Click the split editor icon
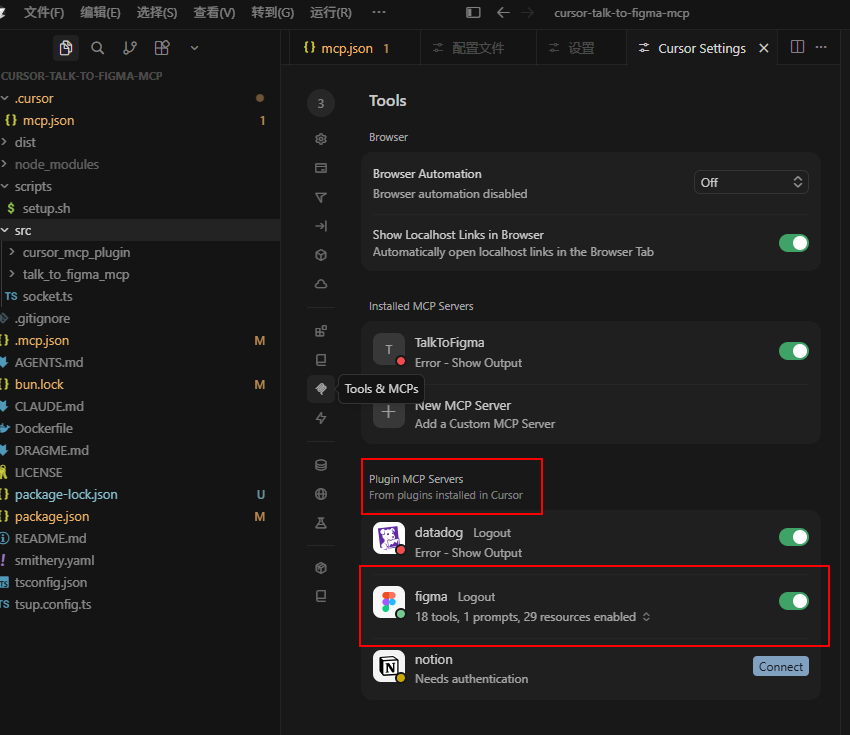 (x=797, y=47)
